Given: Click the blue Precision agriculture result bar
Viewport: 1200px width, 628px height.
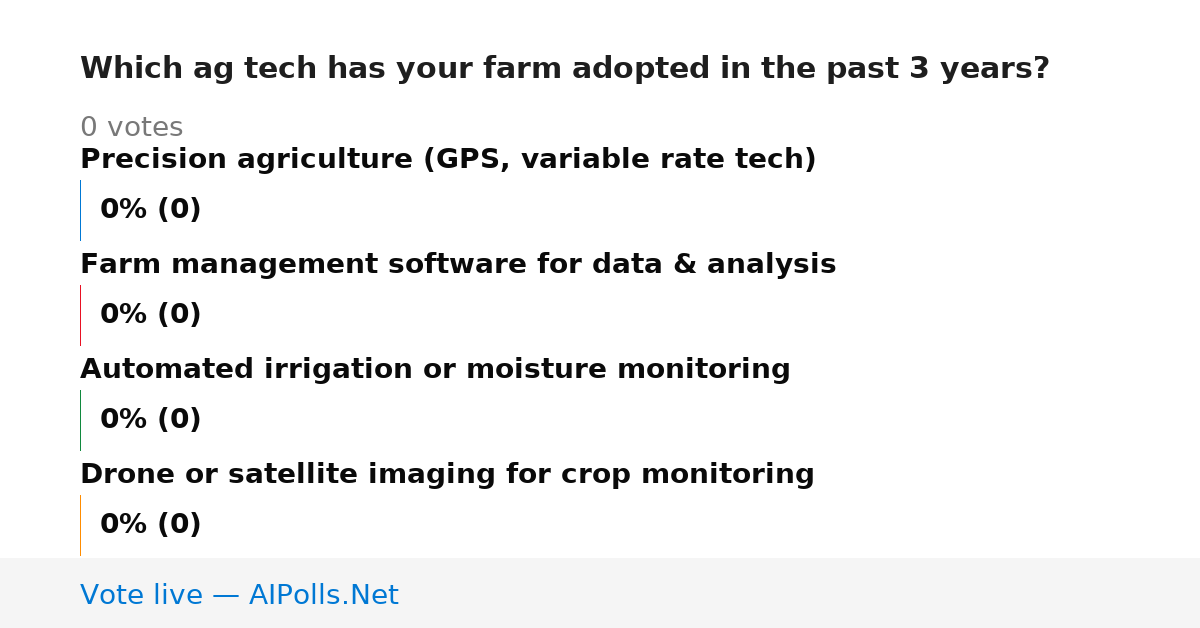Looking at the screenshot, I should (x=80, y=210).
